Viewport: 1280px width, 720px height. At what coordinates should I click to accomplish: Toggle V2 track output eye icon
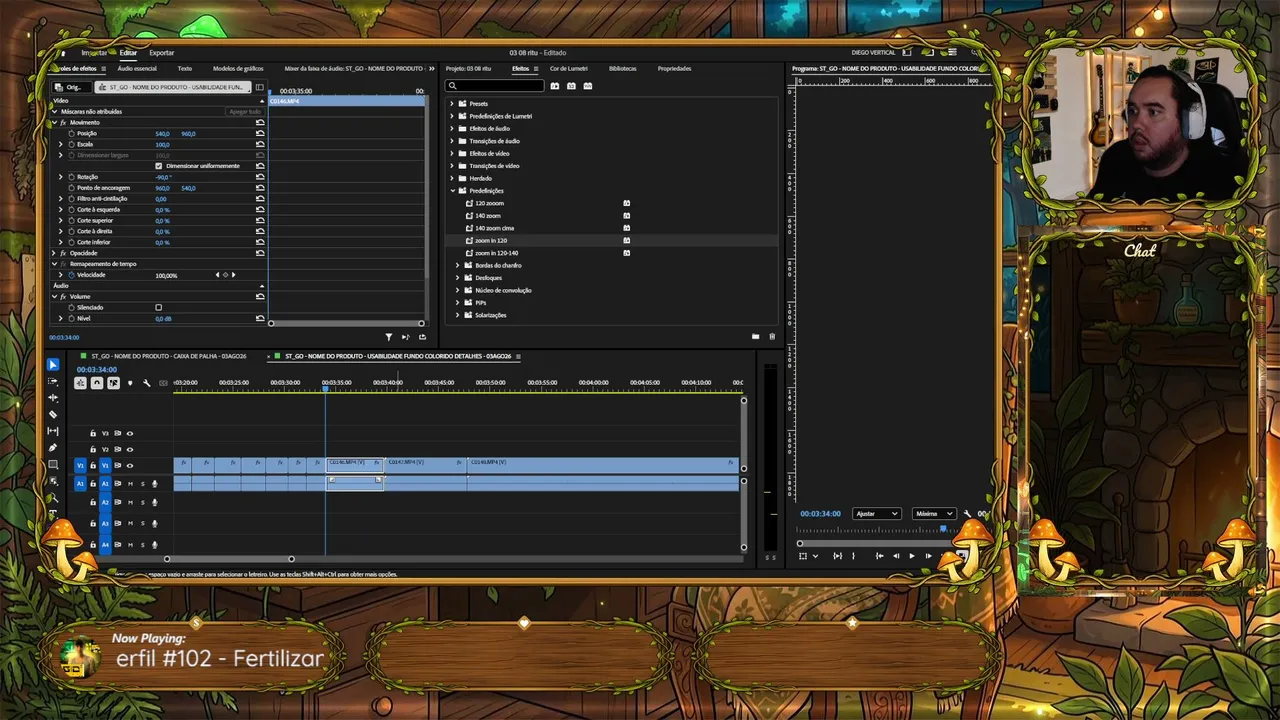point(130,450)
